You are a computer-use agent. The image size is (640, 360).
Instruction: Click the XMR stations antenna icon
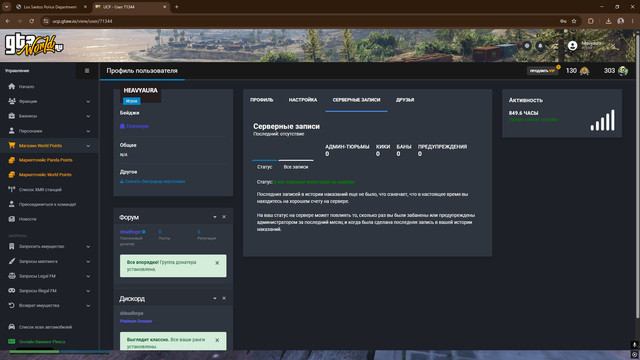(11, 189)
